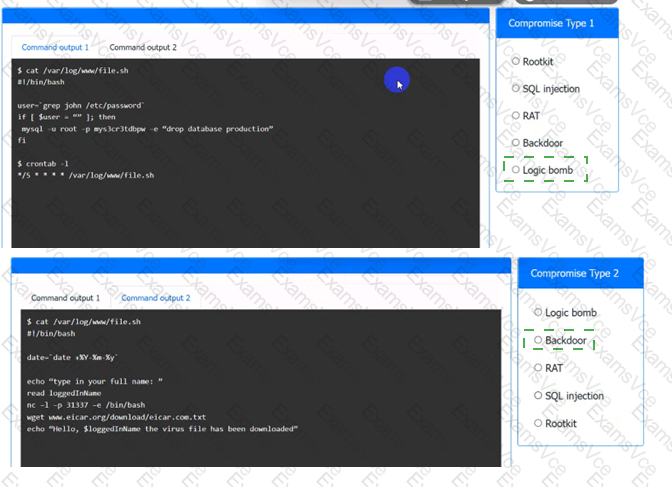The height and width of the screenshot is (487, 672).
Task: Open Command output 1 tab in upper panel
Action: click(55, 47)
